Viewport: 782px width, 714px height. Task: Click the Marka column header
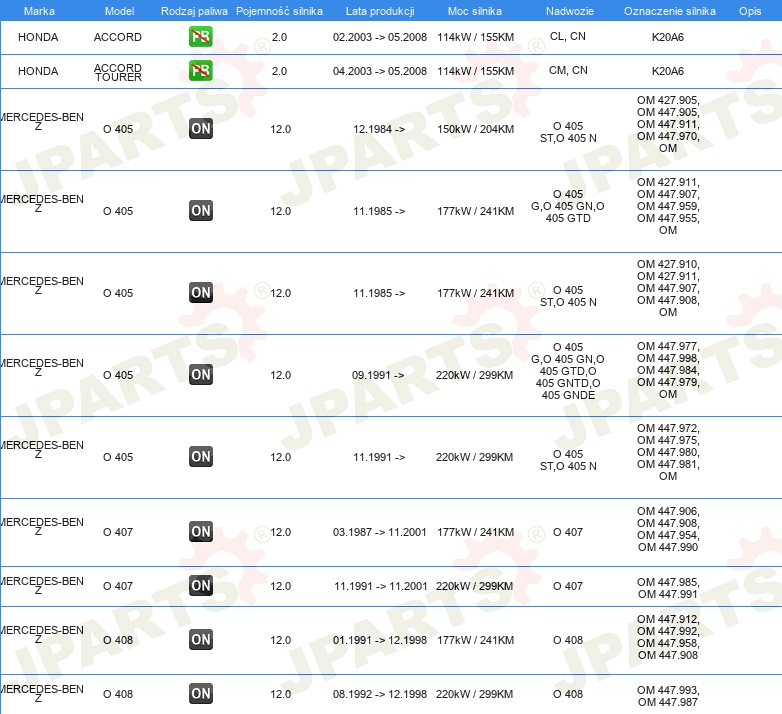pos(39,11)
